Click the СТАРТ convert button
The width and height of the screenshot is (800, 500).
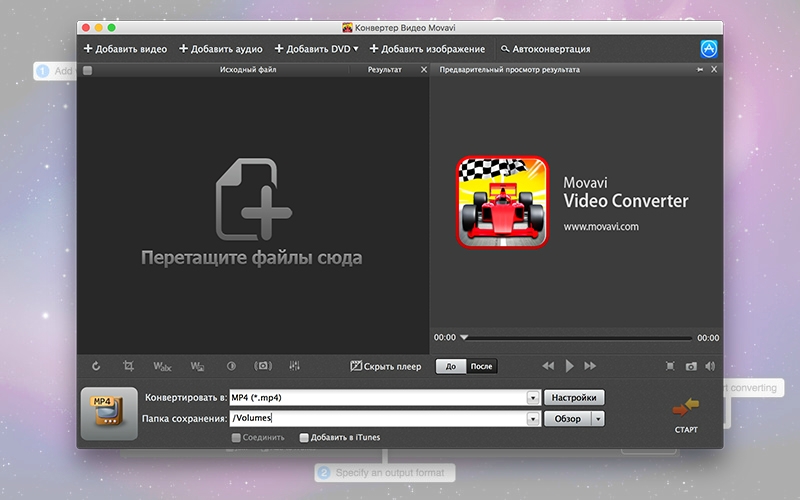pos(686,414)
